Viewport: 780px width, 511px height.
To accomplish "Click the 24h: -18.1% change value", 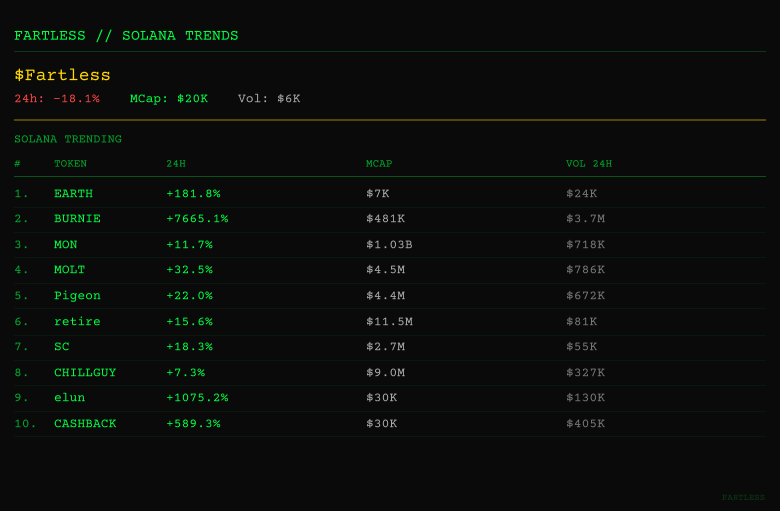I will (57, 99).
